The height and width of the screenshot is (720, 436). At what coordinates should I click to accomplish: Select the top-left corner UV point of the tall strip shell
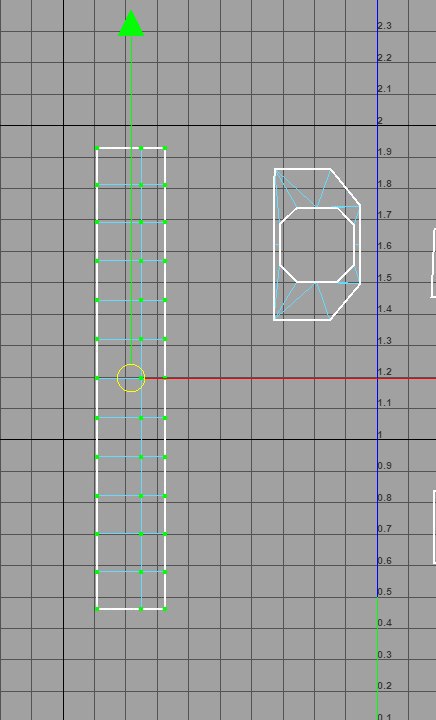[97, 148]
